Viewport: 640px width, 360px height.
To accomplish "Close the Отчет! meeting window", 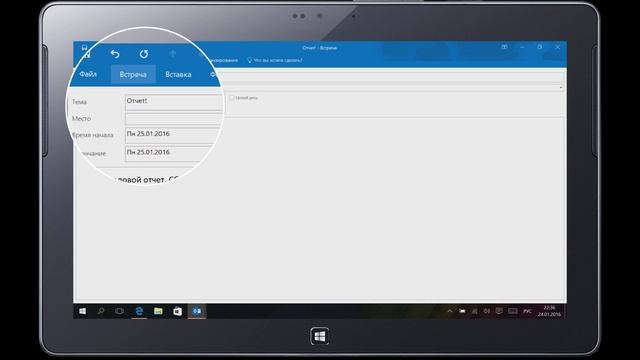I will 558,47.
